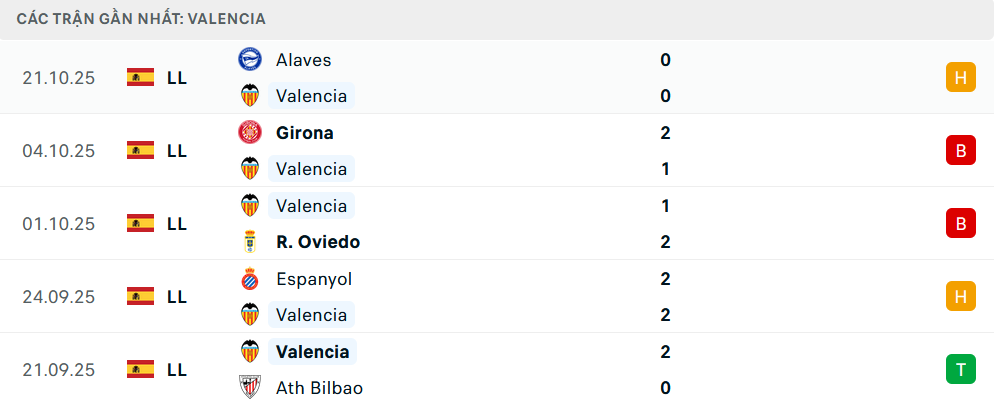Click the Girona club crest icon
Screen dimensions: 995x402
249,133
